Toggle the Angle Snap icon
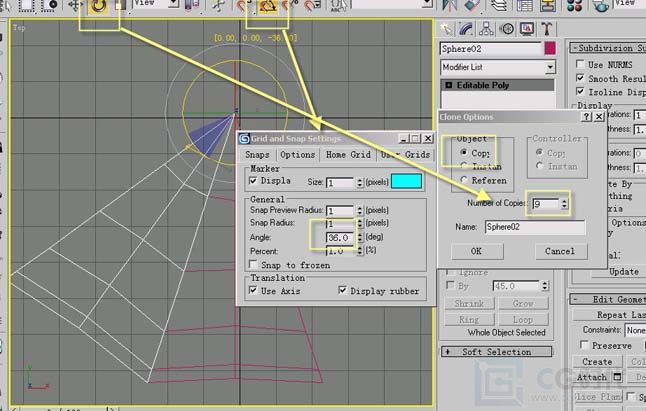The height and width of the screenshot is (411, 646). click(x=267, y=6)
